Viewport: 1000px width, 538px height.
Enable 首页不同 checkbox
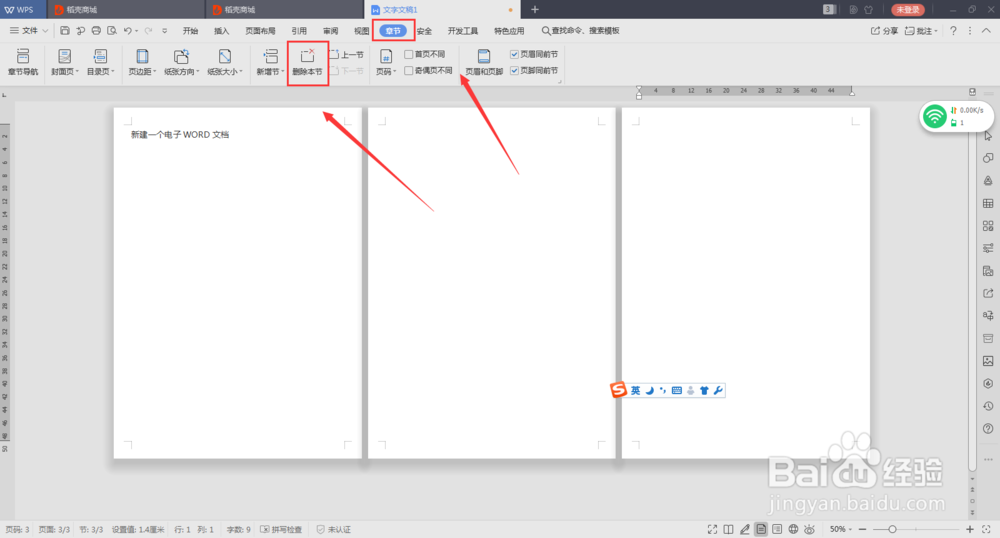coord(409,54)
